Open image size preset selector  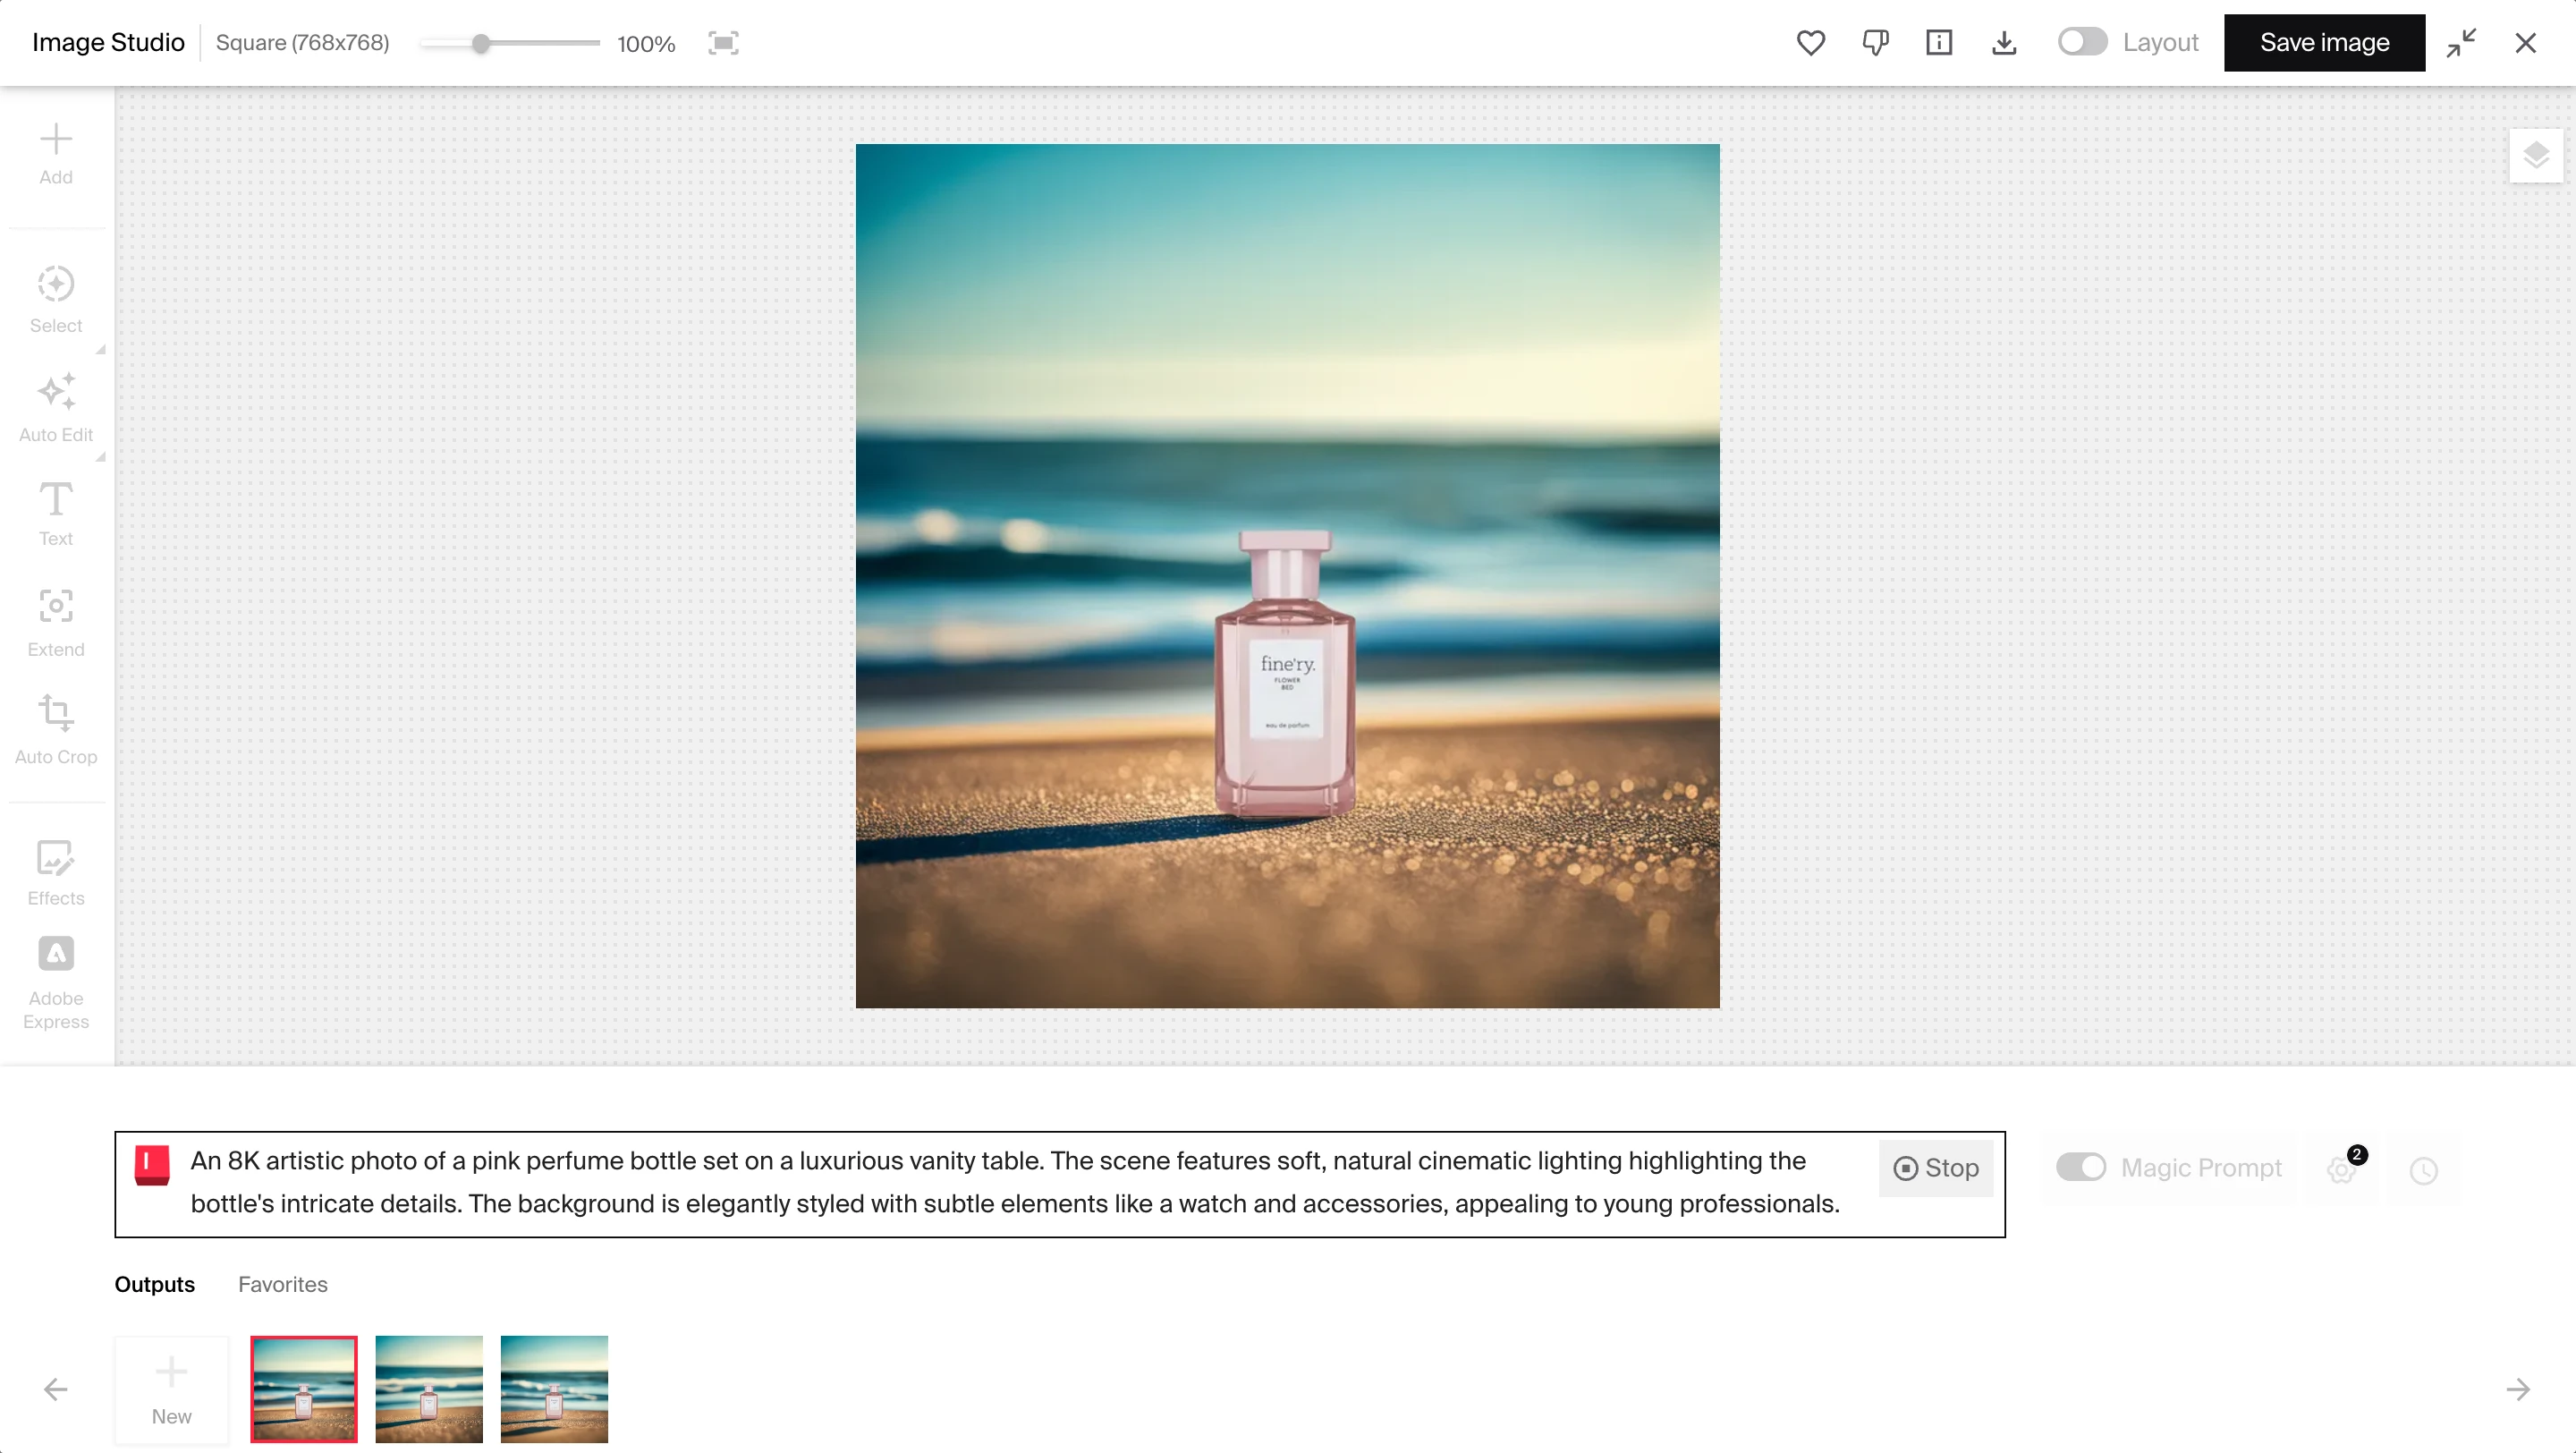coord(301,42)
